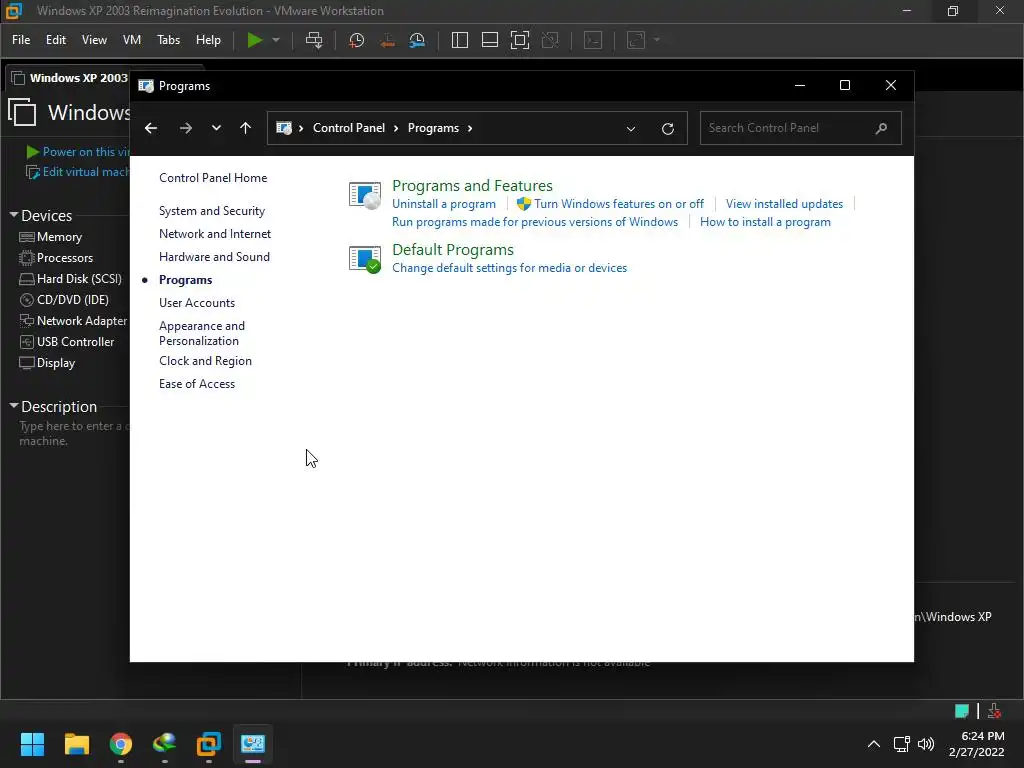1024x768 pixels.
Task: Click View installed updates link
Action: point(784,204)
